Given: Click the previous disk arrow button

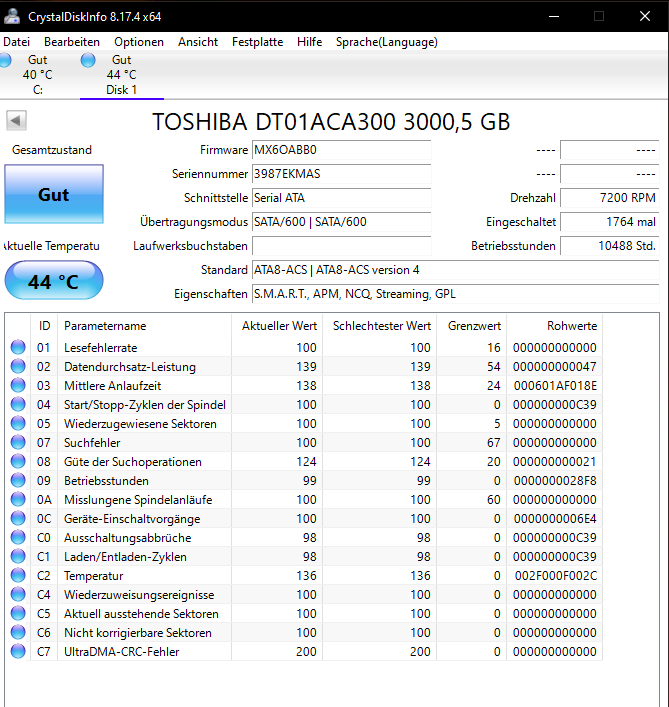Looking at the screenshot, I should (x=16, y=121).
